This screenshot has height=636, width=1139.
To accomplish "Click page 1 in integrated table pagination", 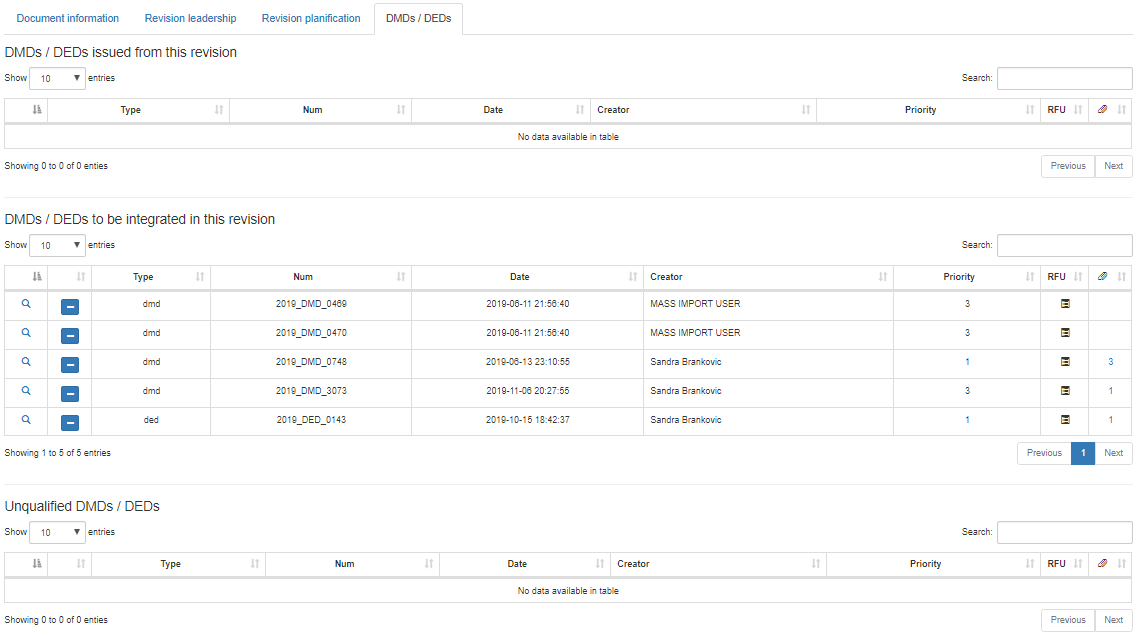I will click(1082, 453).
